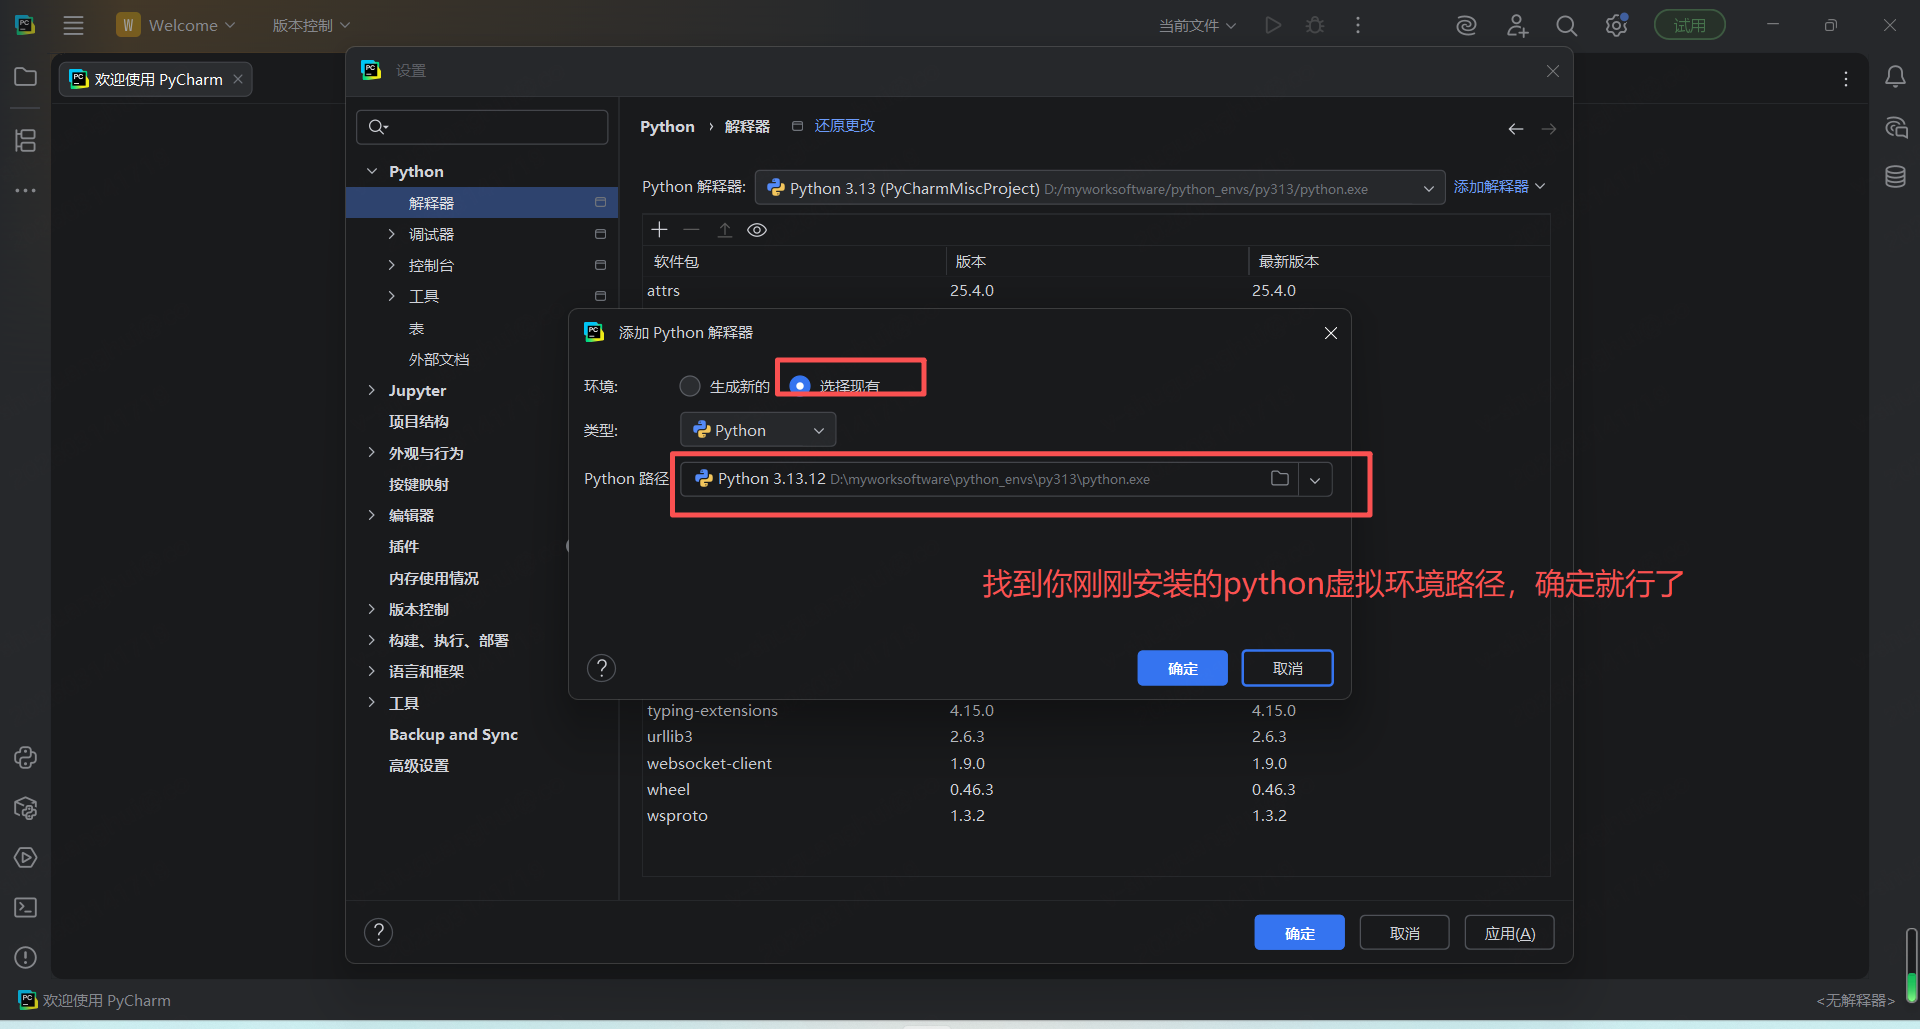Open Advanced Settings item
Image resolution: width=1920 pixels, height=1029 pixels.
[x=419, y=765]
